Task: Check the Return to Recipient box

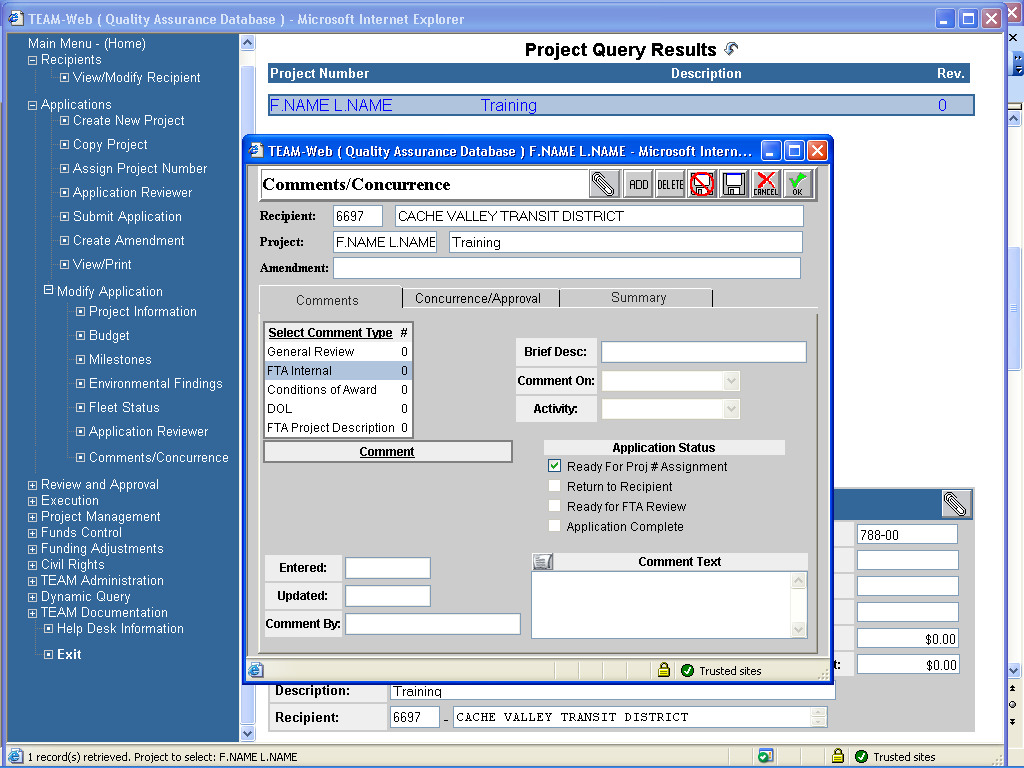Action: coord(554,486)
